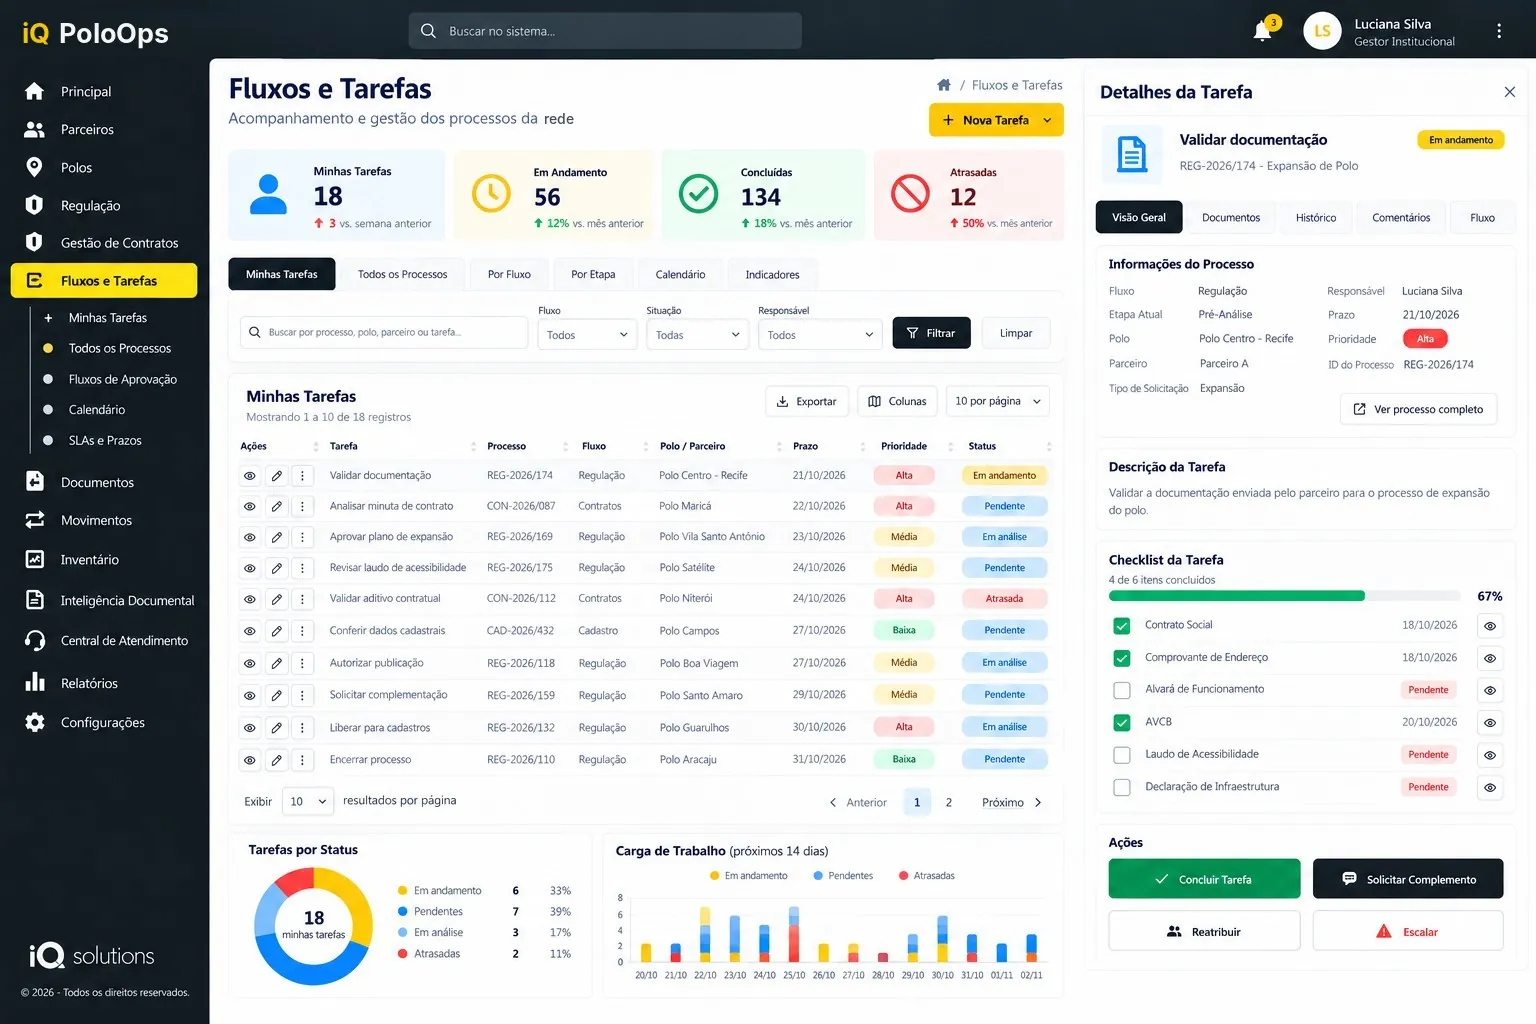Close the Detalhes da Tarefa panel

(1510, 92)
